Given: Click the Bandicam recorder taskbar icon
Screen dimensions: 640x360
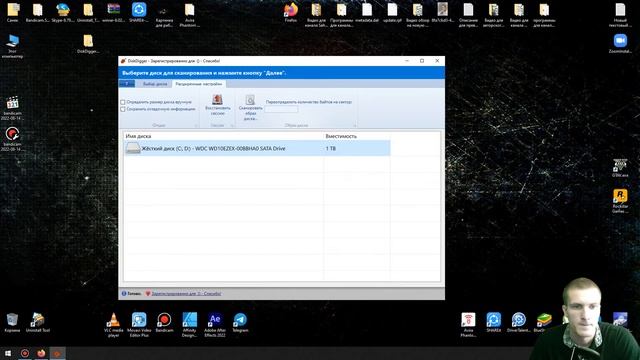Looking at the screenshot, I should tap(24, 353).
